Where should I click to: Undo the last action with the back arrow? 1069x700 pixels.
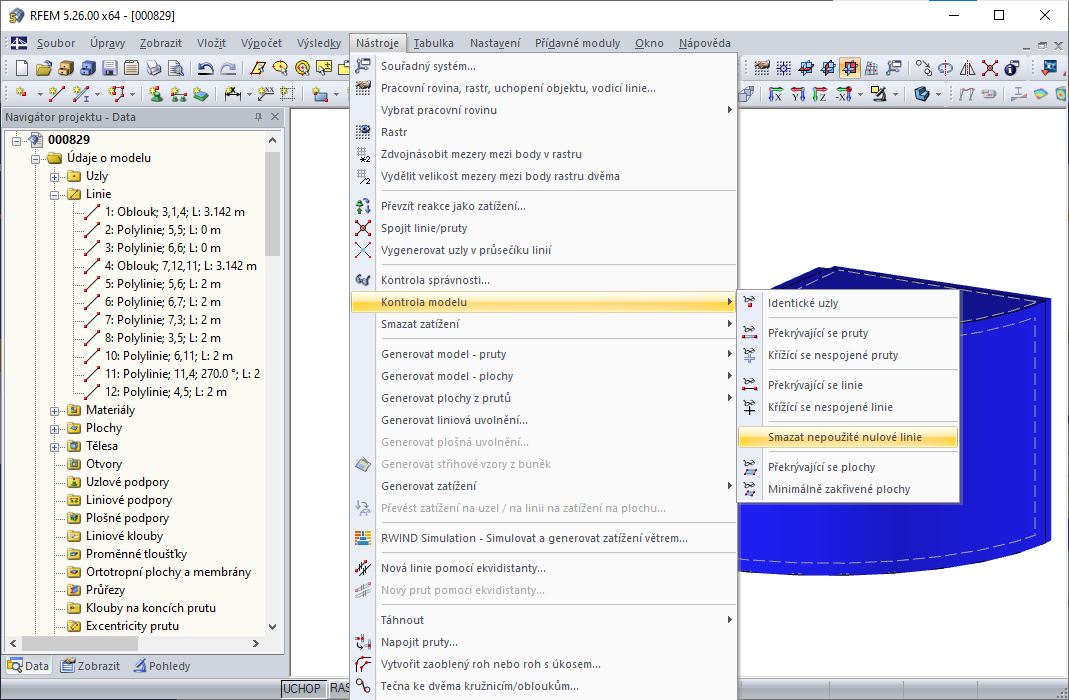[205, 67]
